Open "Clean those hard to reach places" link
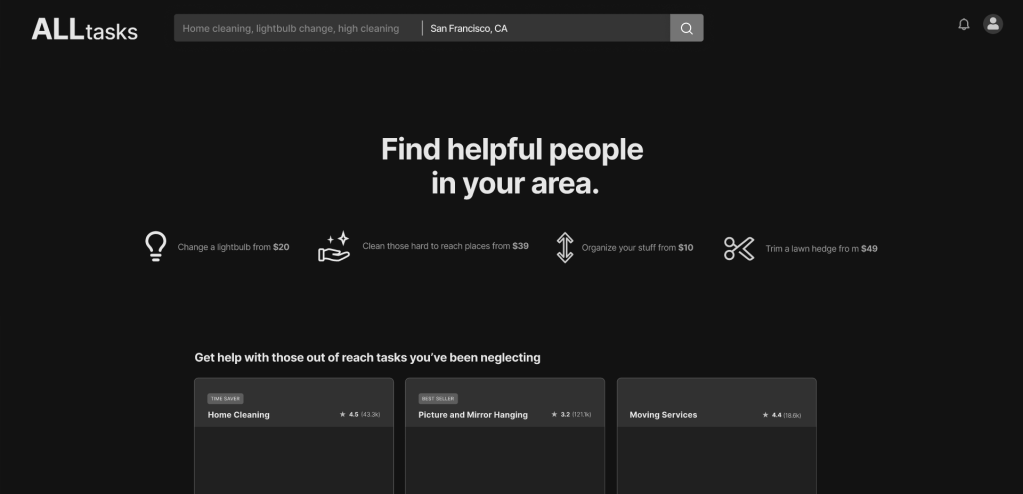 point(445,246)
